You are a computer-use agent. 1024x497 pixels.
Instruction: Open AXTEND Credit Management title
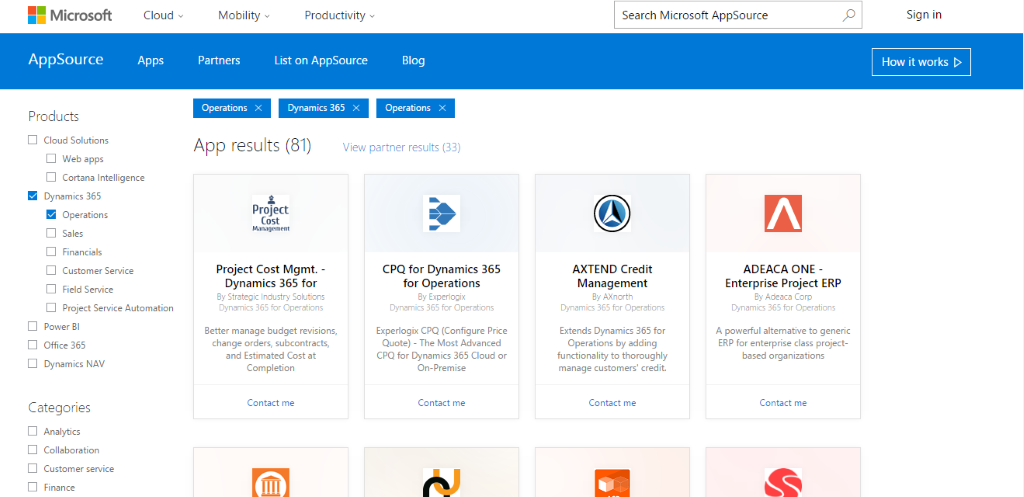point(612,276)
